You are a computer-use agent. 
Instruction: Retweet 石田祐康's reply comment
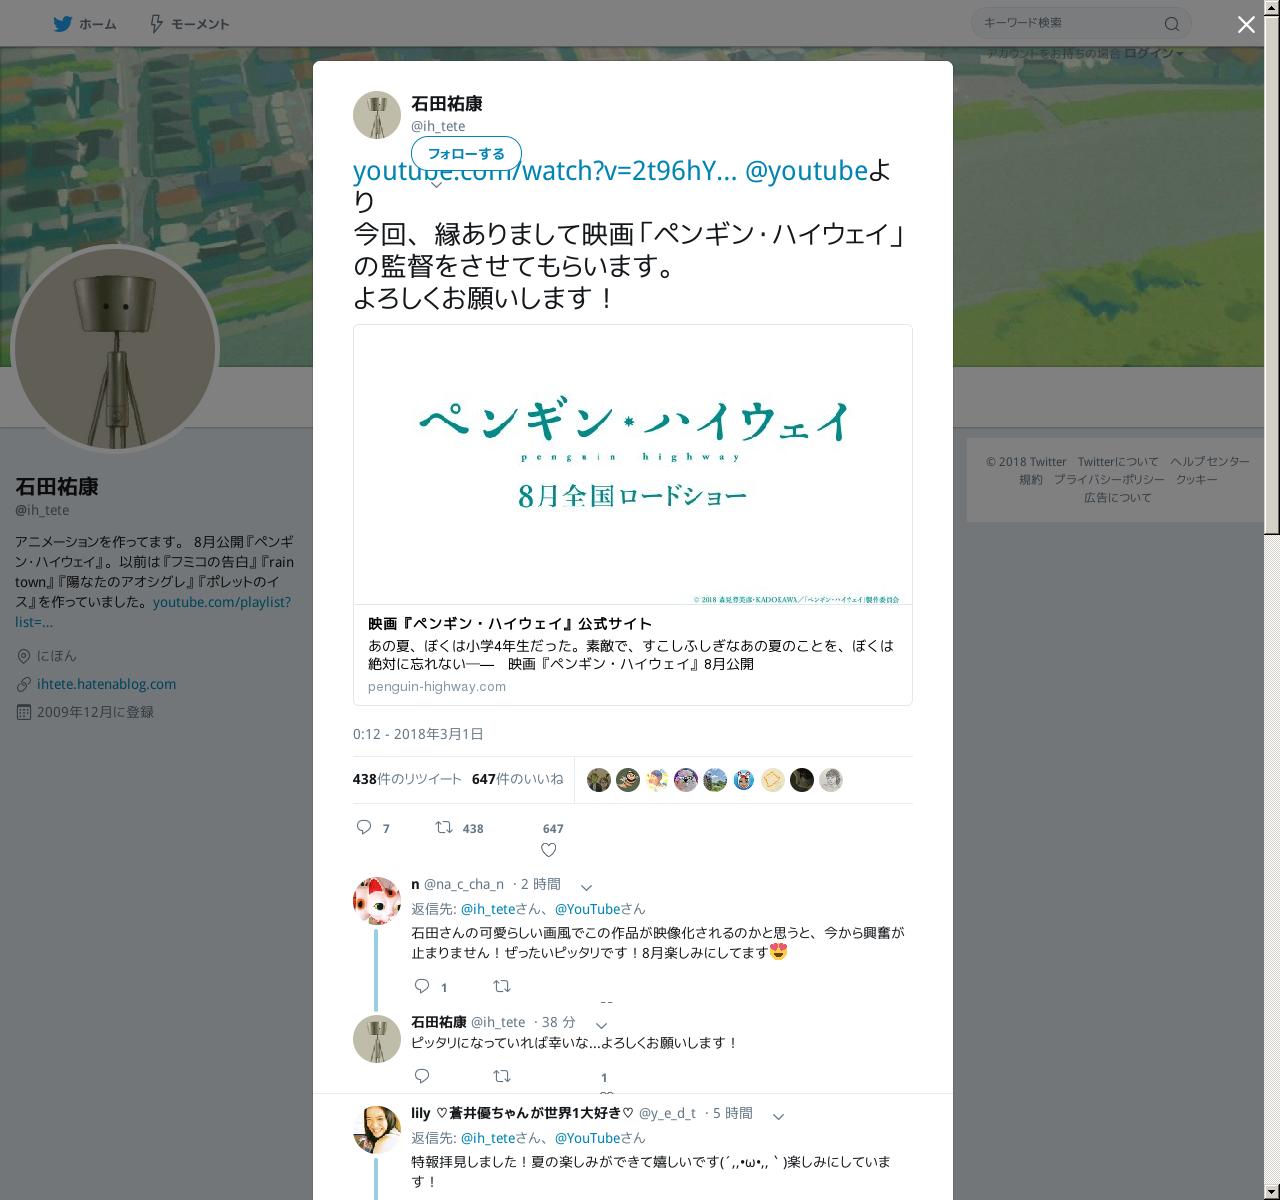click(x=502, y=1076)
